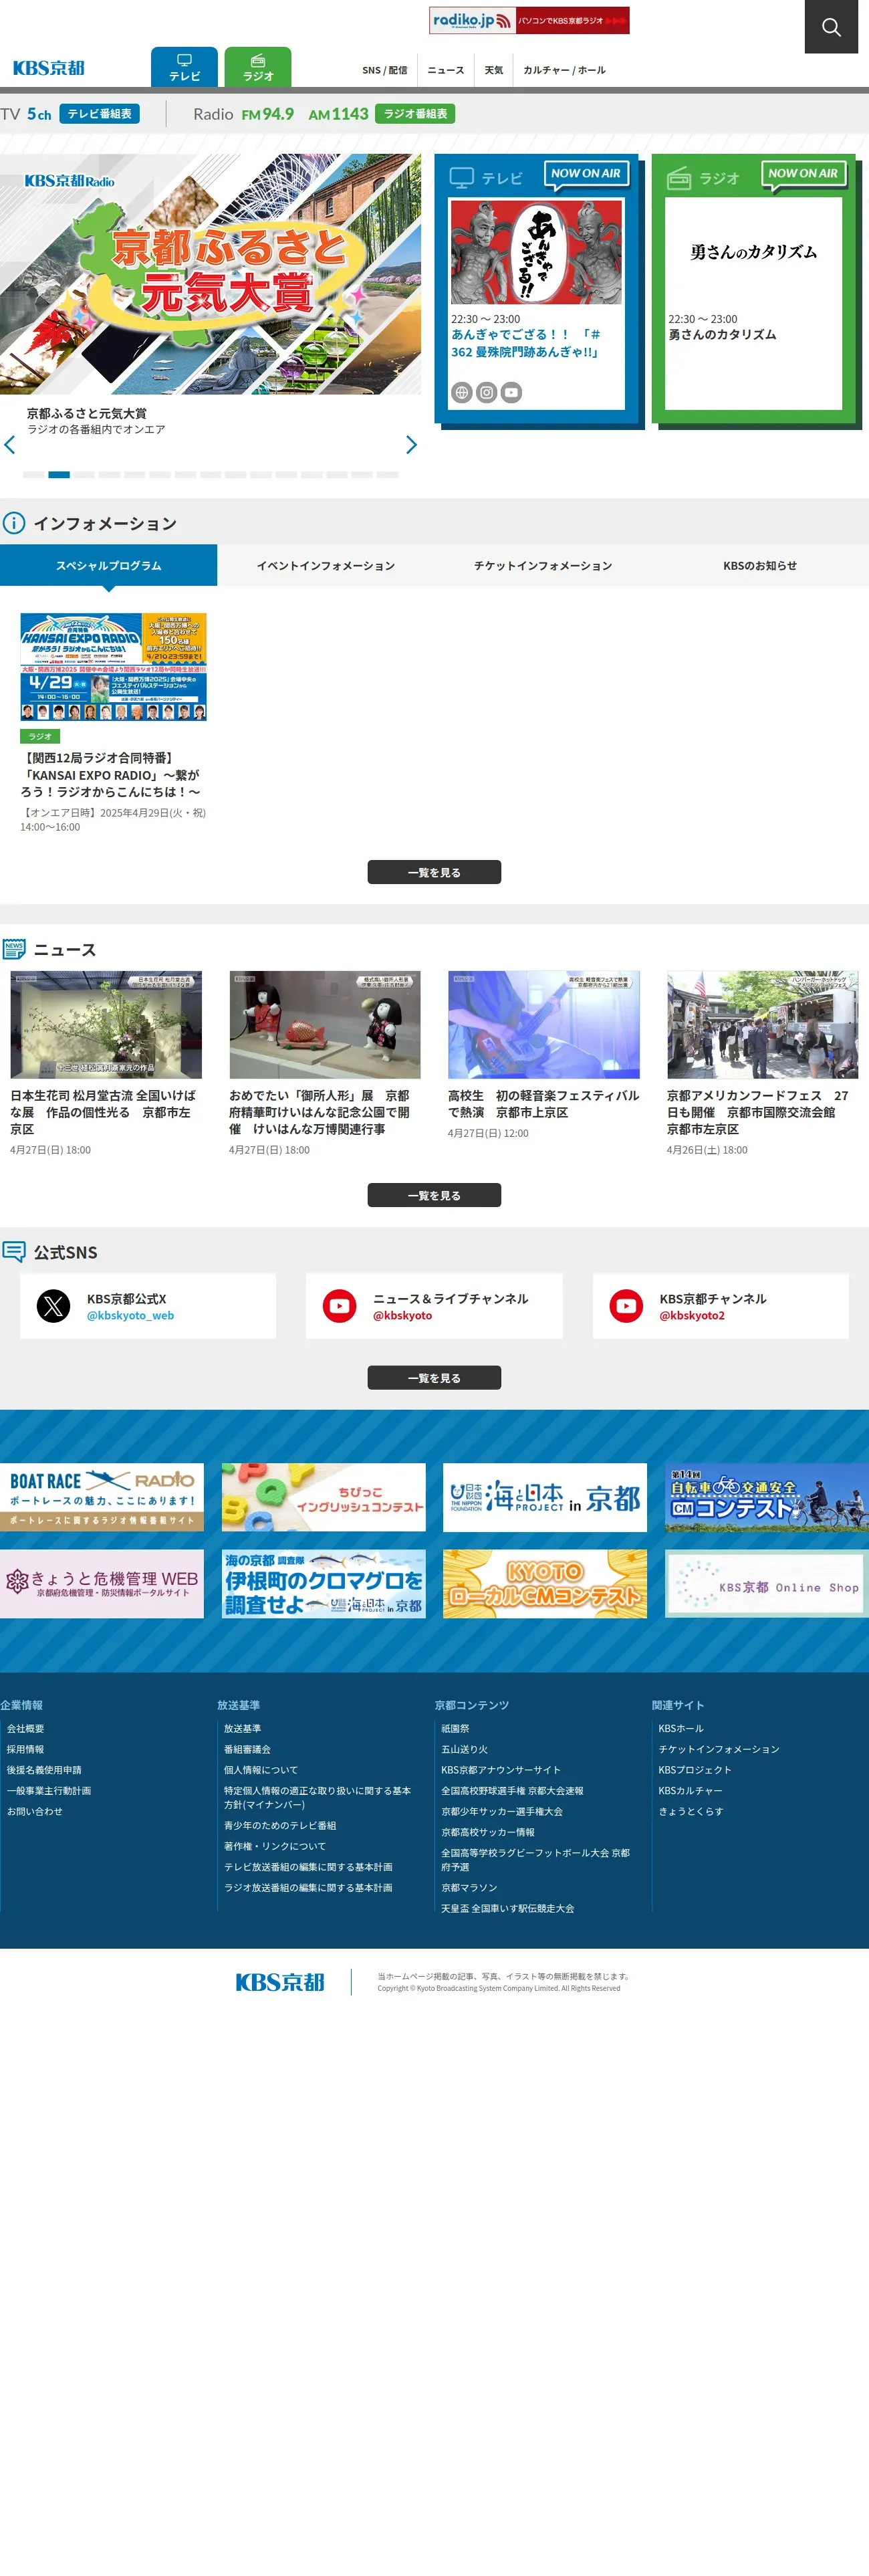Switch to チケットインフォメーション tab
This screenshot has height=2576, width=869.
(x=543, y=565)
